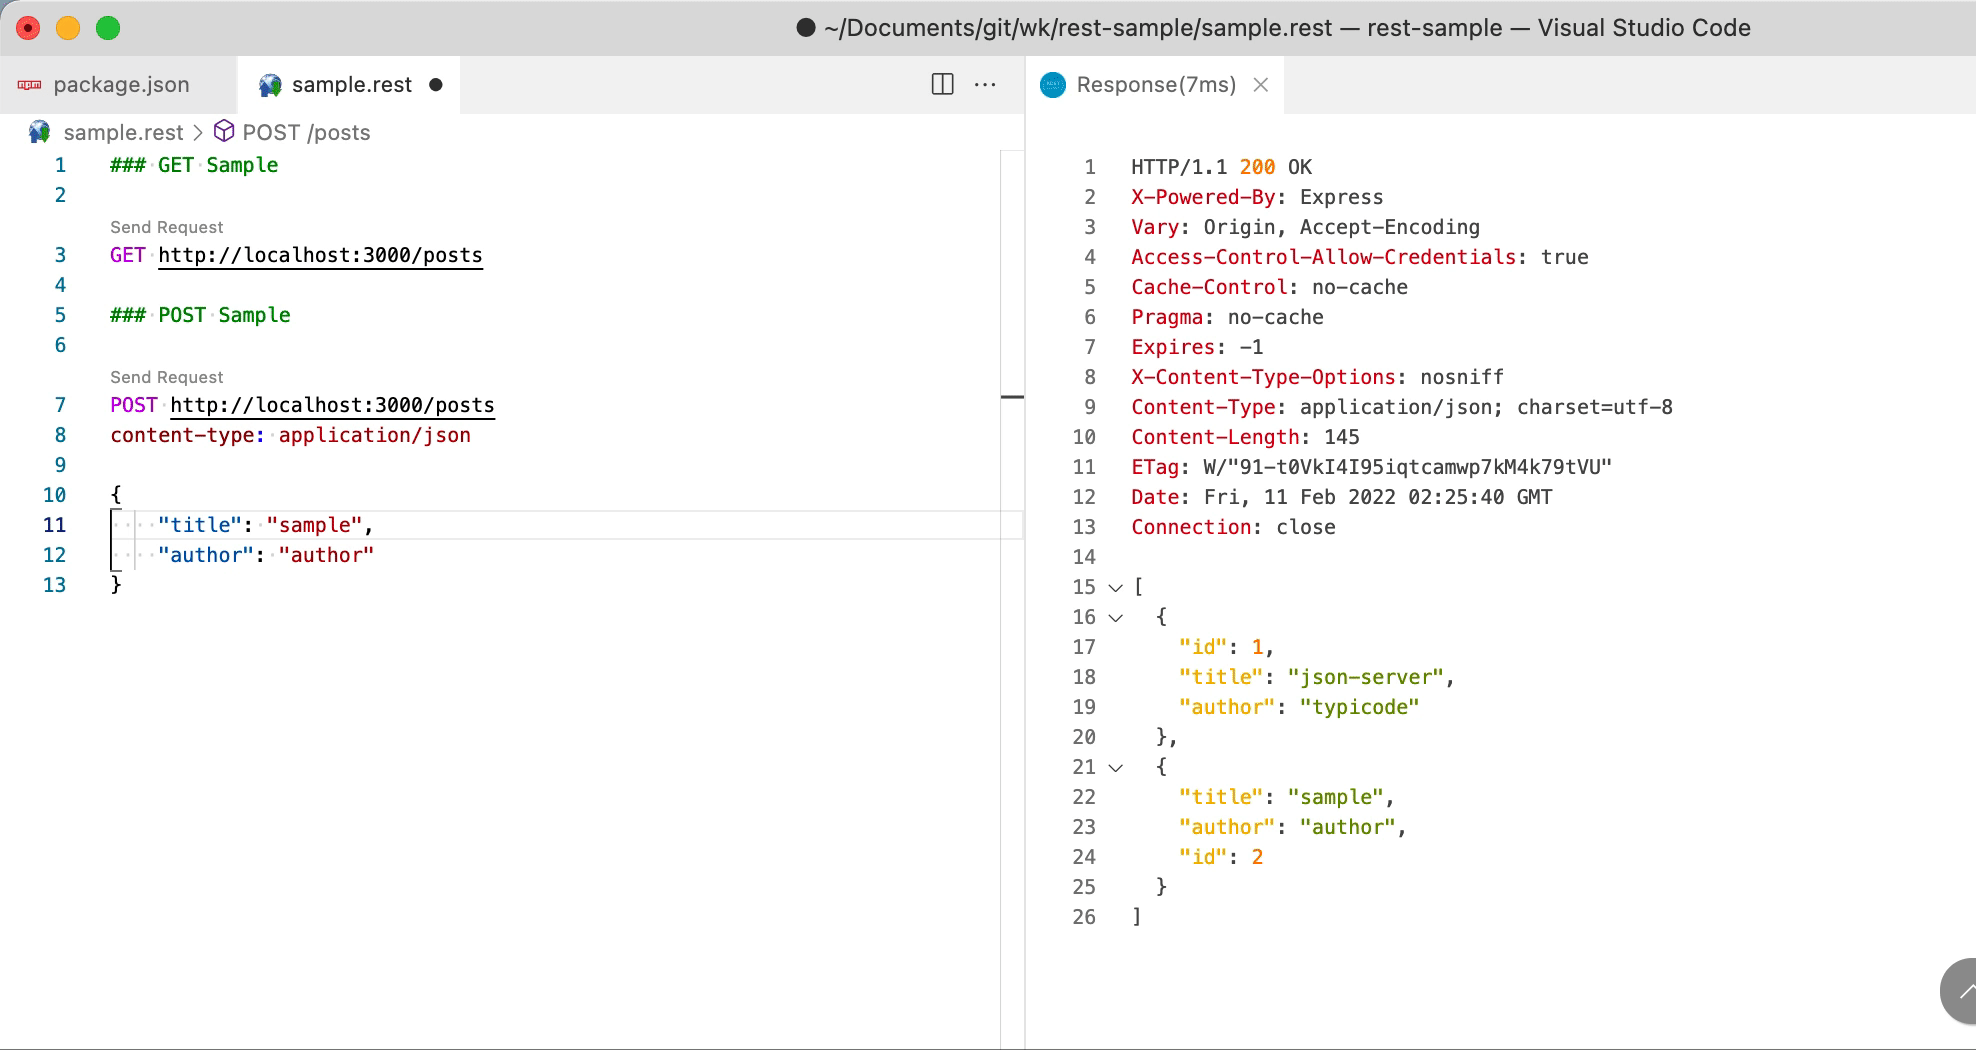Open the POST localhost:3000/posts URL
This screenshot has width=1976, height=1050.
(332, 405)
